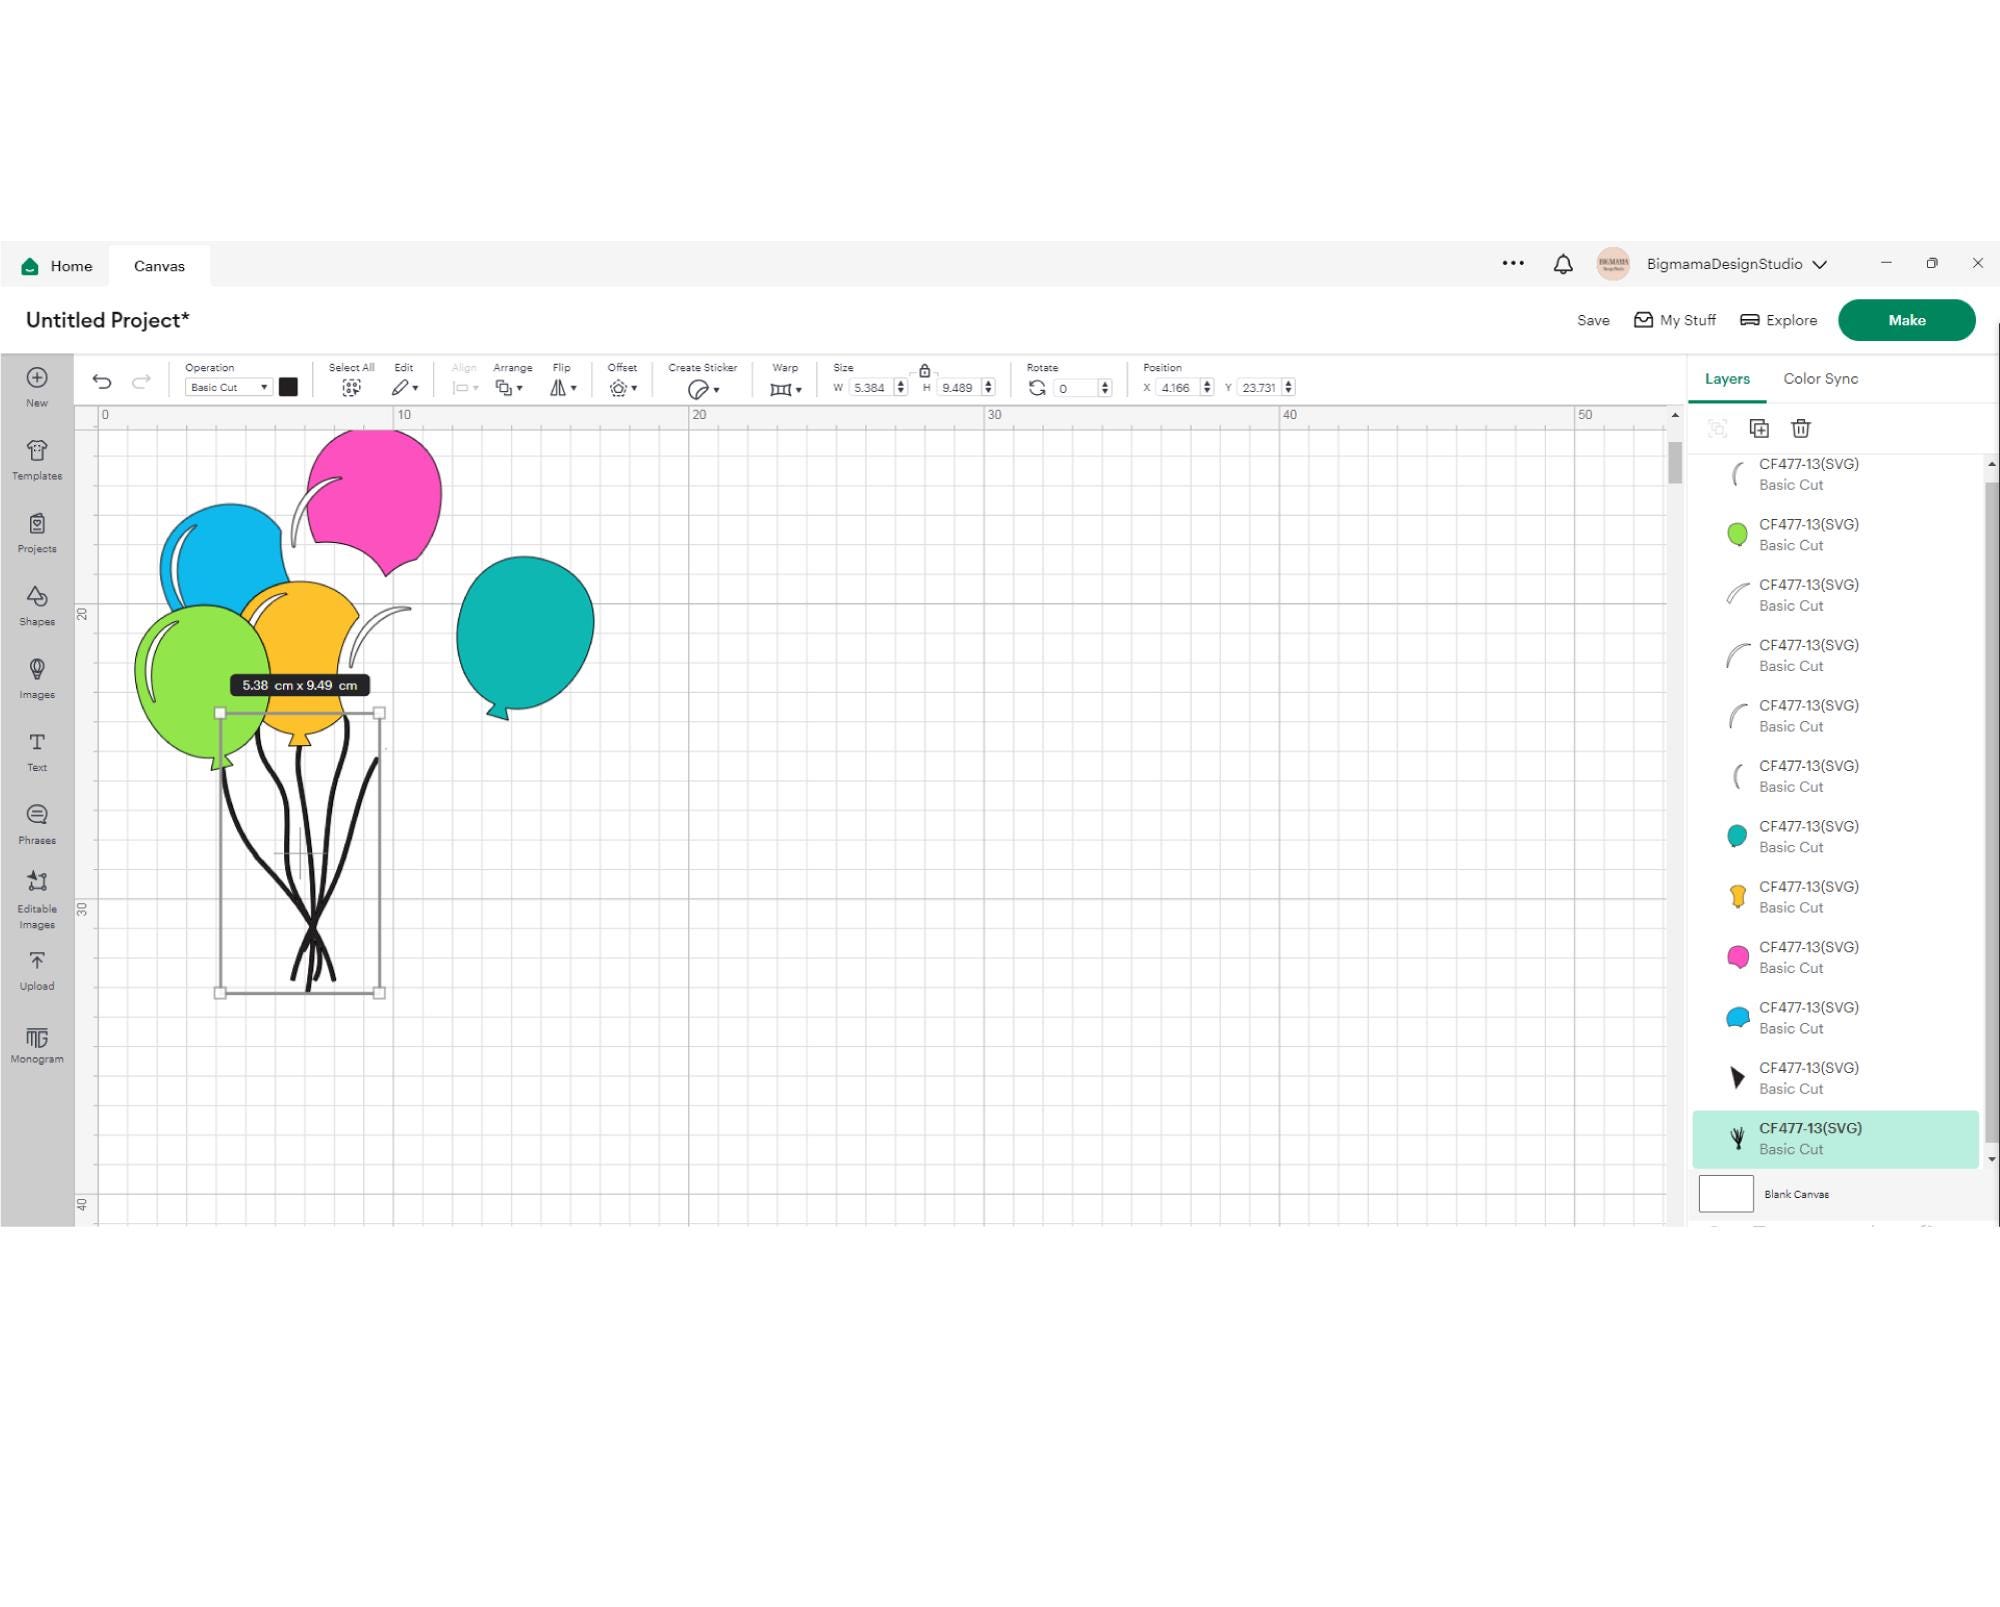Expand the Edit dropdown
Screen dimensions: 2000x1607
tap(405, 388)
